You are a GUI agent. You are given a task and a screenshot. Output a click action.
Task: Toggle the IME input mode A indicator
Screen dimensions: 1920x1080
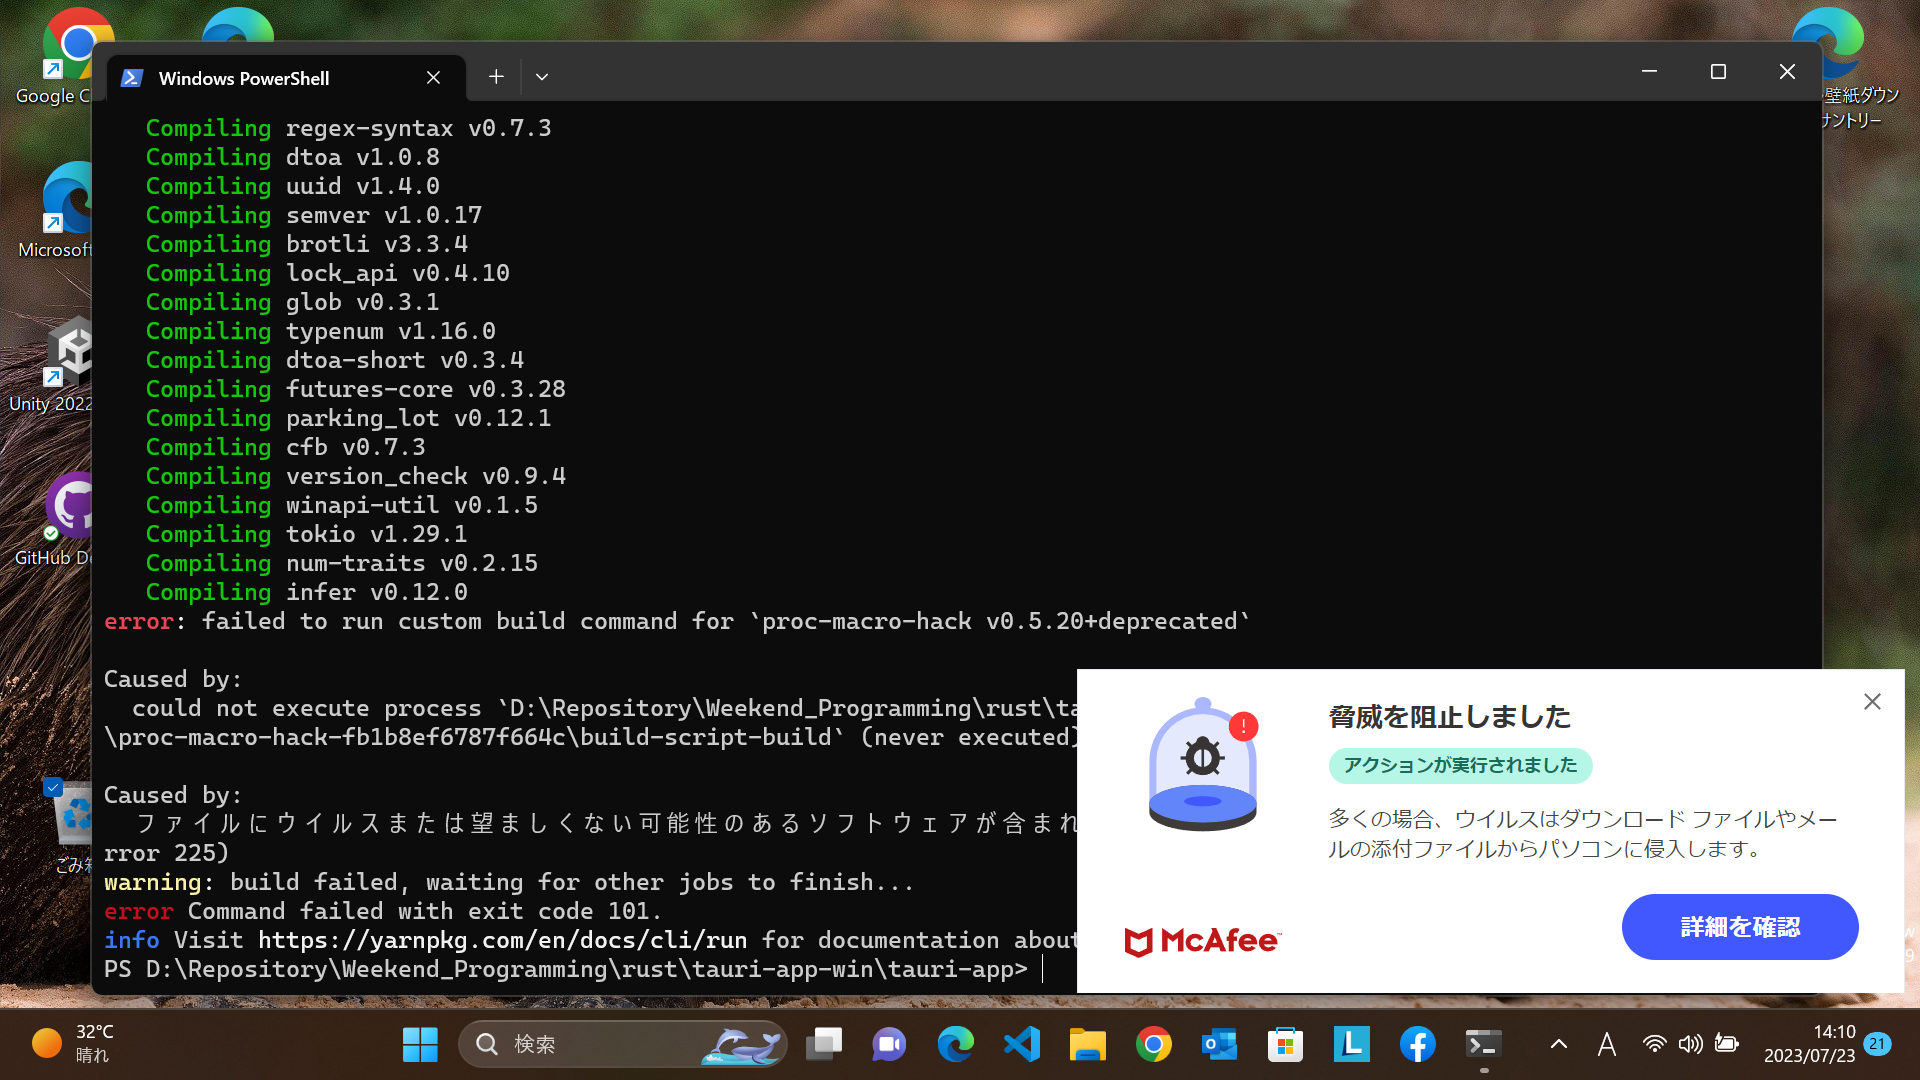coord(1606,1044)
